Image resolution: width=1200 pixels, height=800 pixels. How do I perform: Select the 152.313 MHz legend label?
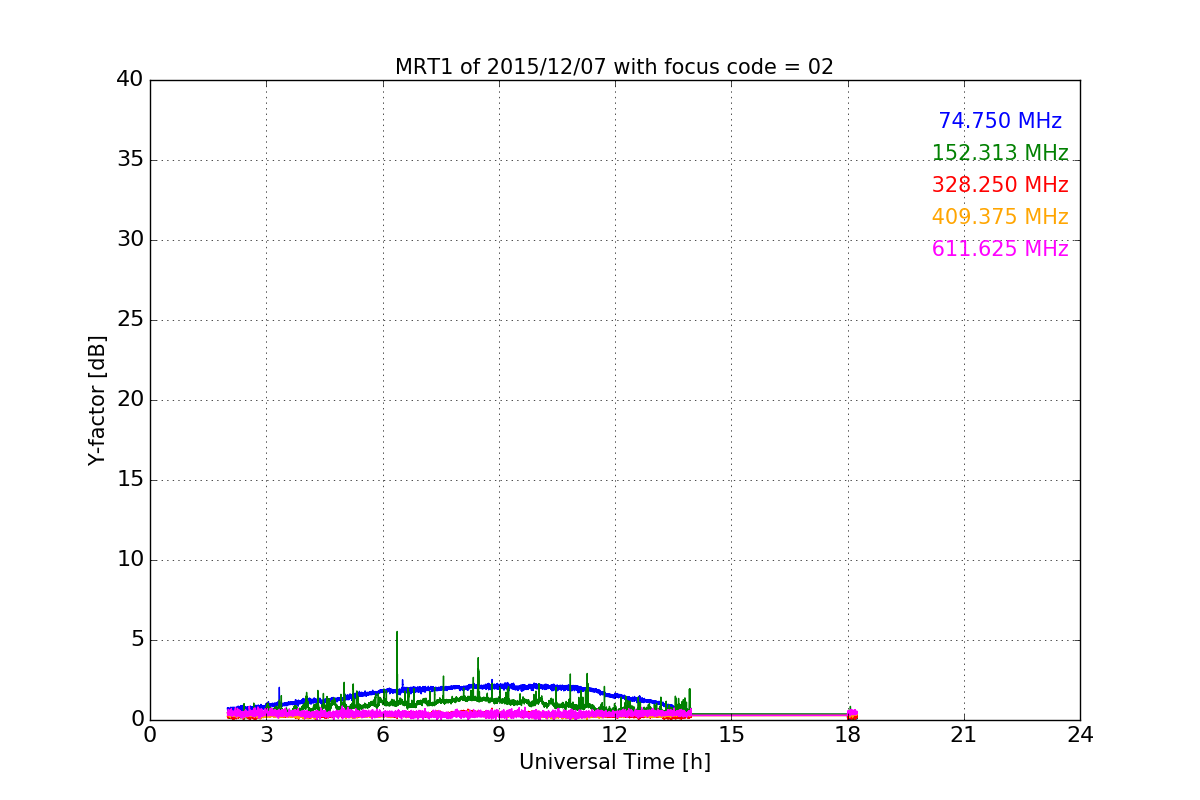1000,153
